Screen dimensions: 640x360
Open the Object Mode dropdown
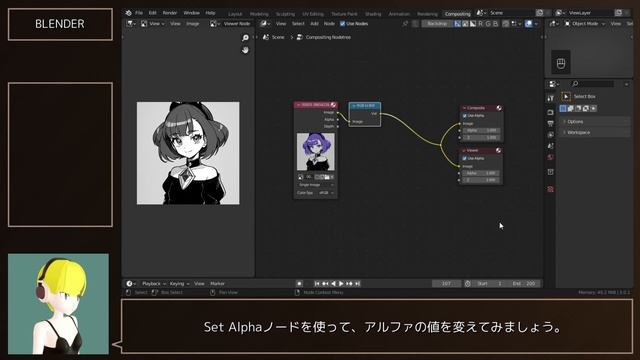585,24
